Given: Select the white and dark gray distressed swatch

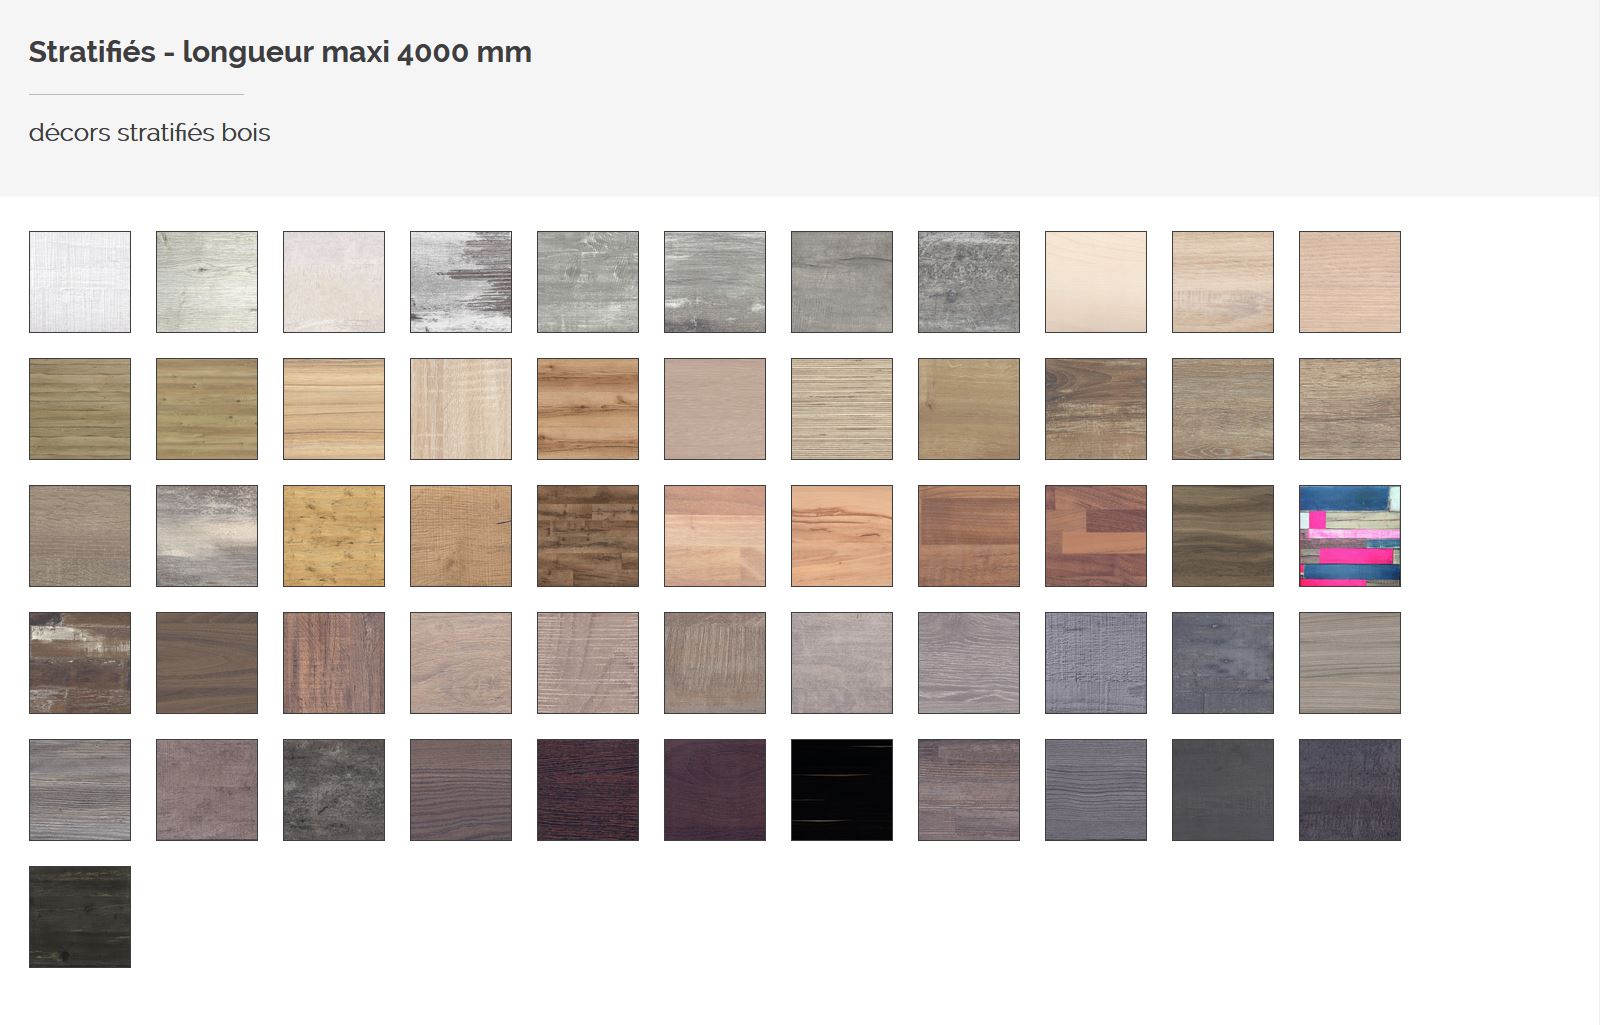Looking at the screenshot, I should coord(461,282).
